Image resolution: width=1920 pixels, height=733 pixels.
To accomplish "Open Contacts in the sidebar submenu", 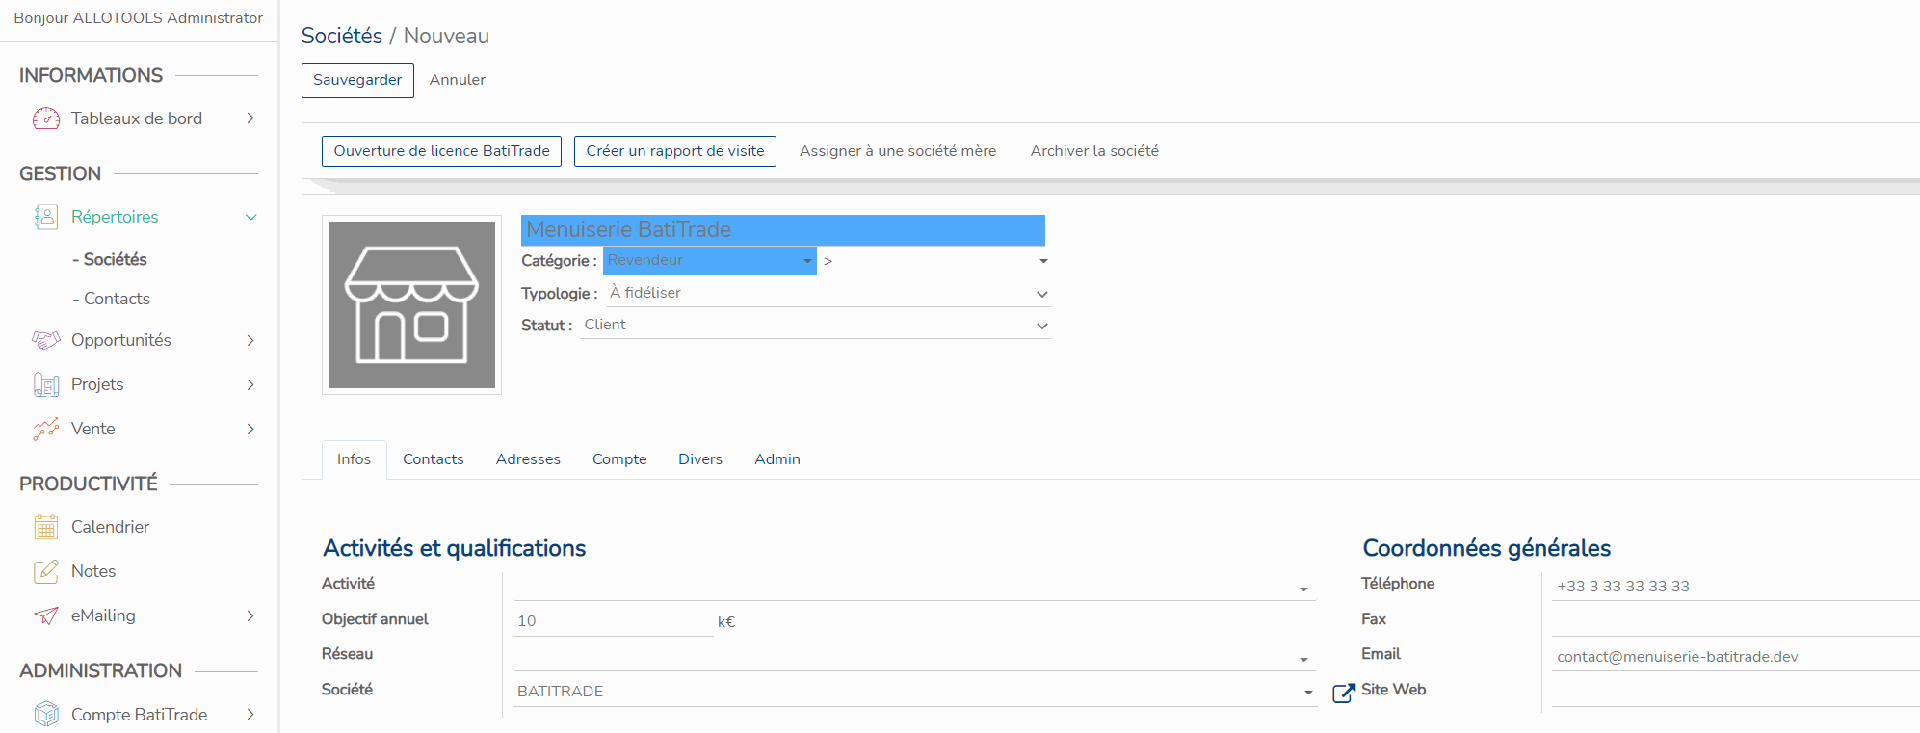I will pyautogui.click(x=117, y=298).
